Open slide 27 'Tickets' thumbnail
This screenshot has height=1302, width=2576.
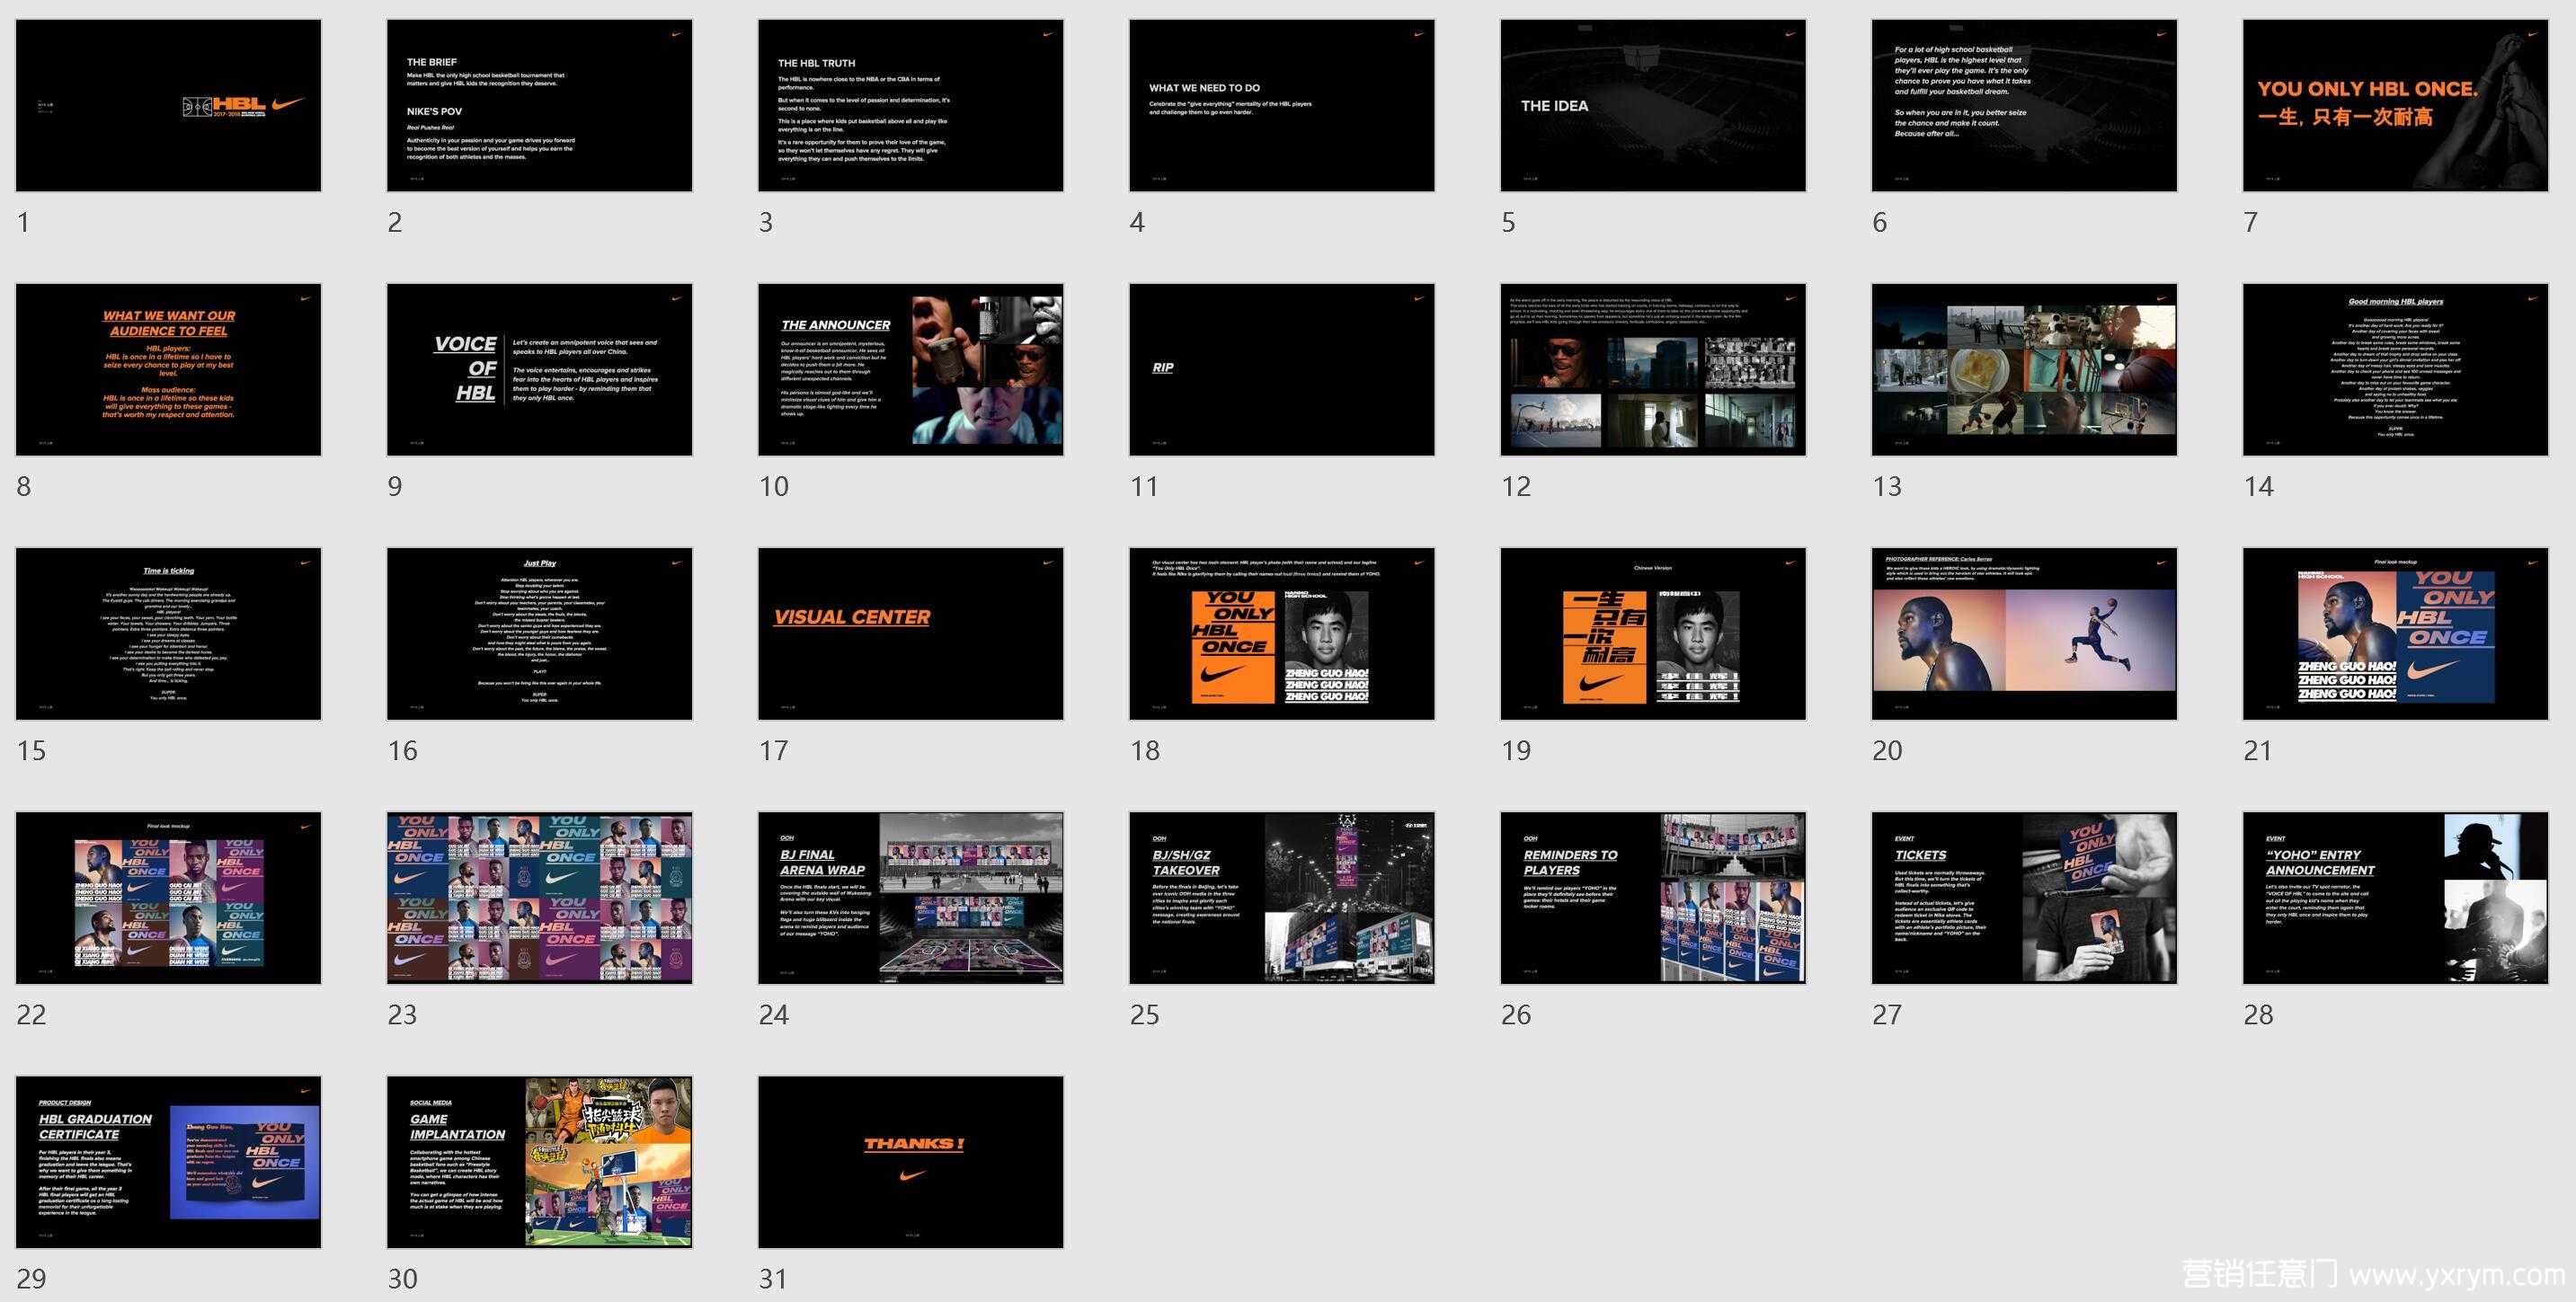click(x=2024, y=897)
